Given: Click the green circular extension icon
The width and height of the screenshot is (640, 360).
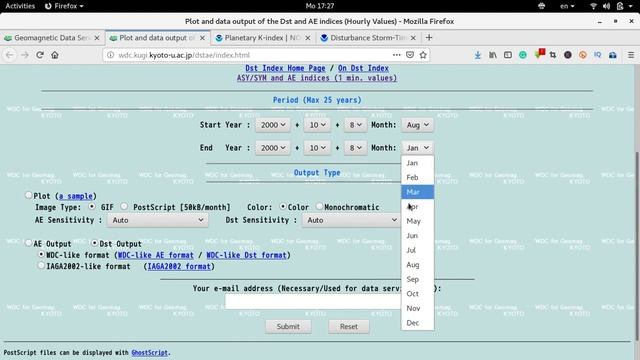Looking at the screenshot, I should pyautogui.click(x=523, y=55).
